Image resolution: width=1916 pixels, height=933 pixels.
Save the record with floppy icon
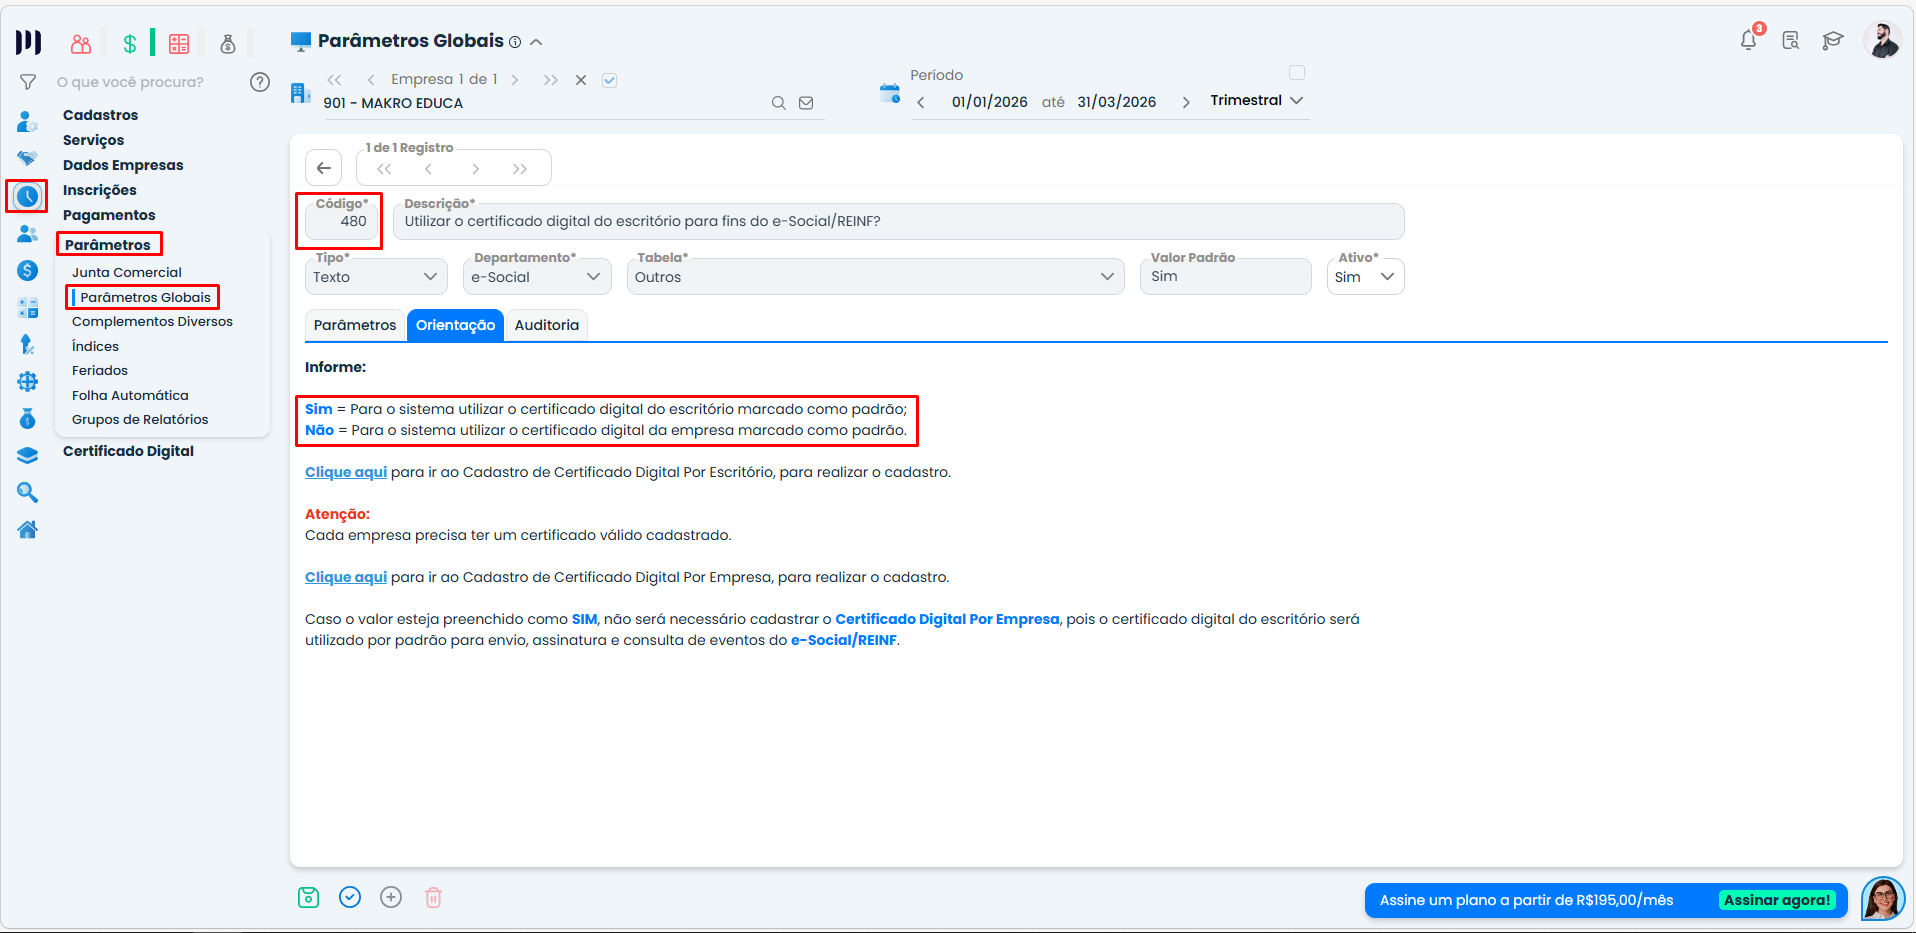click(x=309, y=897)
